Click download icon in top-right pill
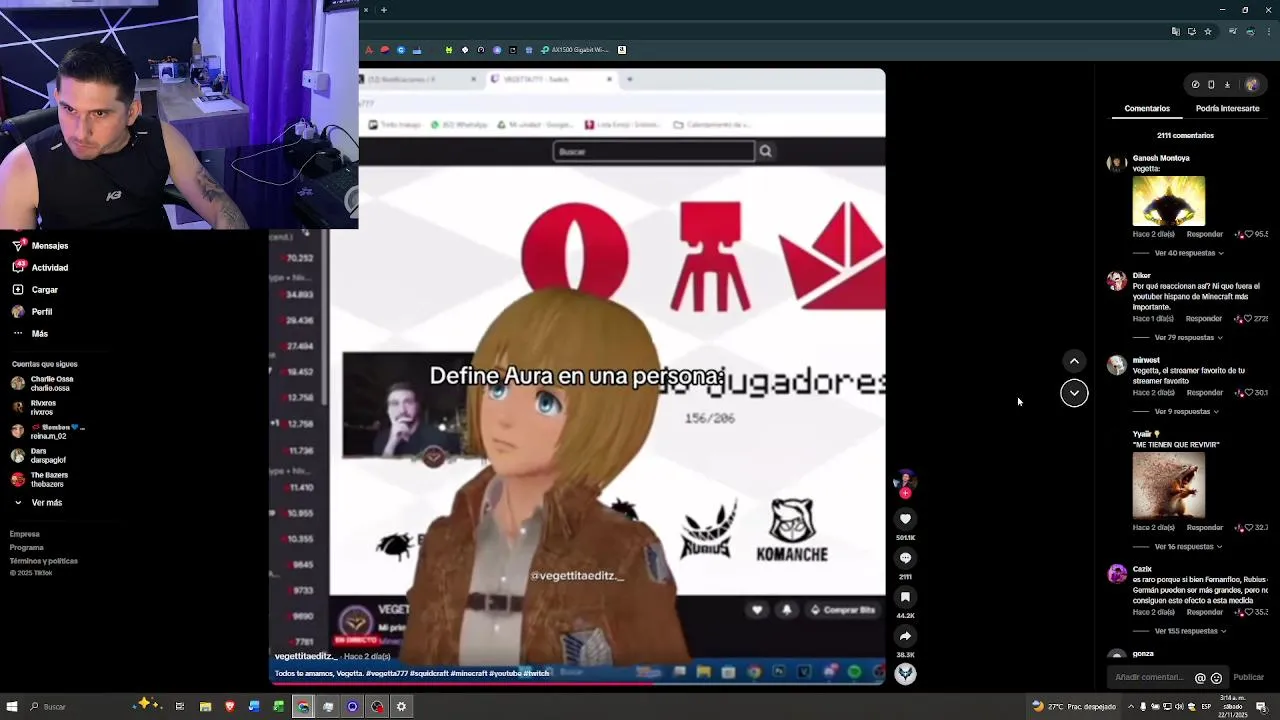The image size is (1280, 720). pyautogui.click(x=1227, y=85)
